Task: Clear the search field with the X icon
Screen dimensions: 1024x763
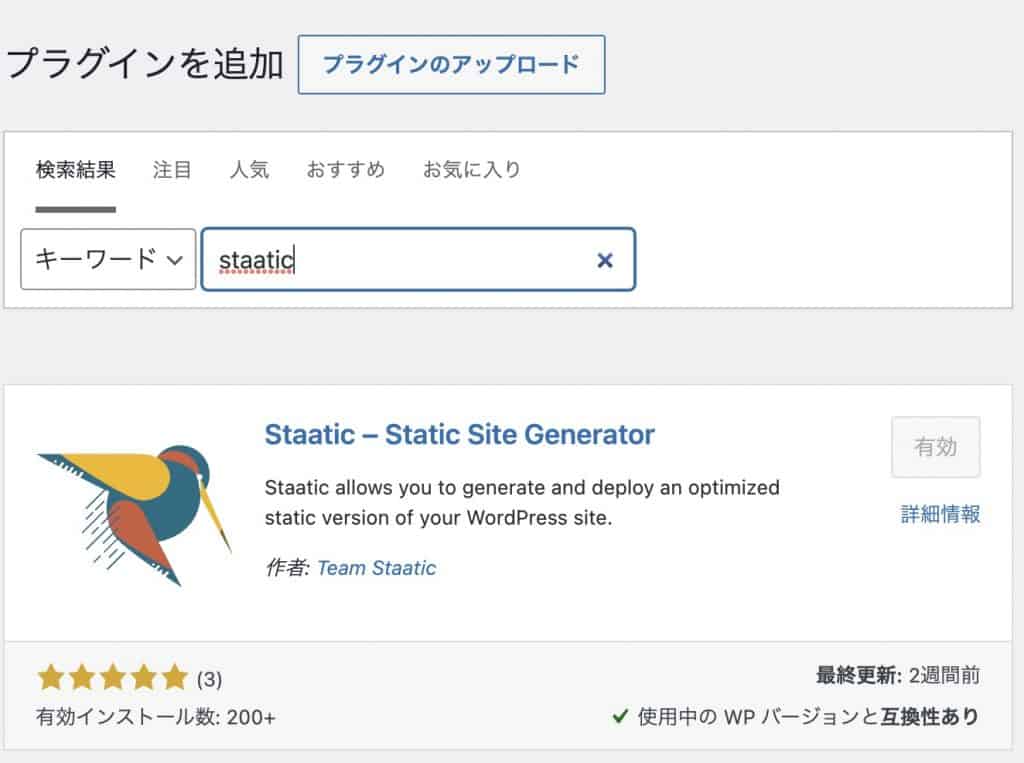Action: tap(605, 261)
